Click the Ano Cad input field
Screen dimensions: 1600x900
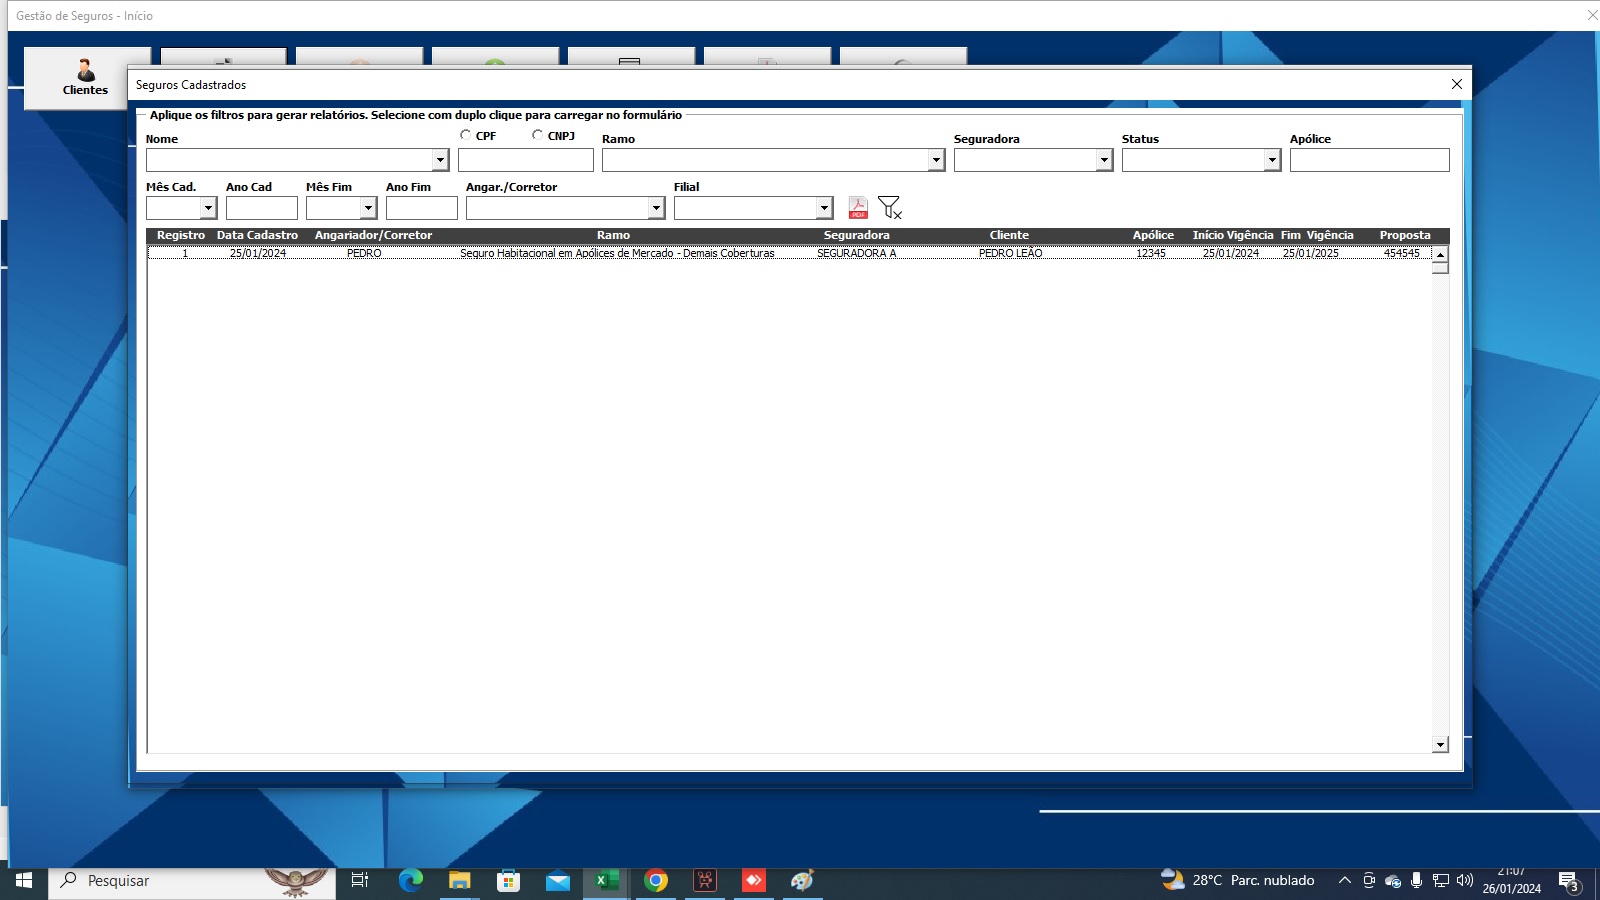262,208
